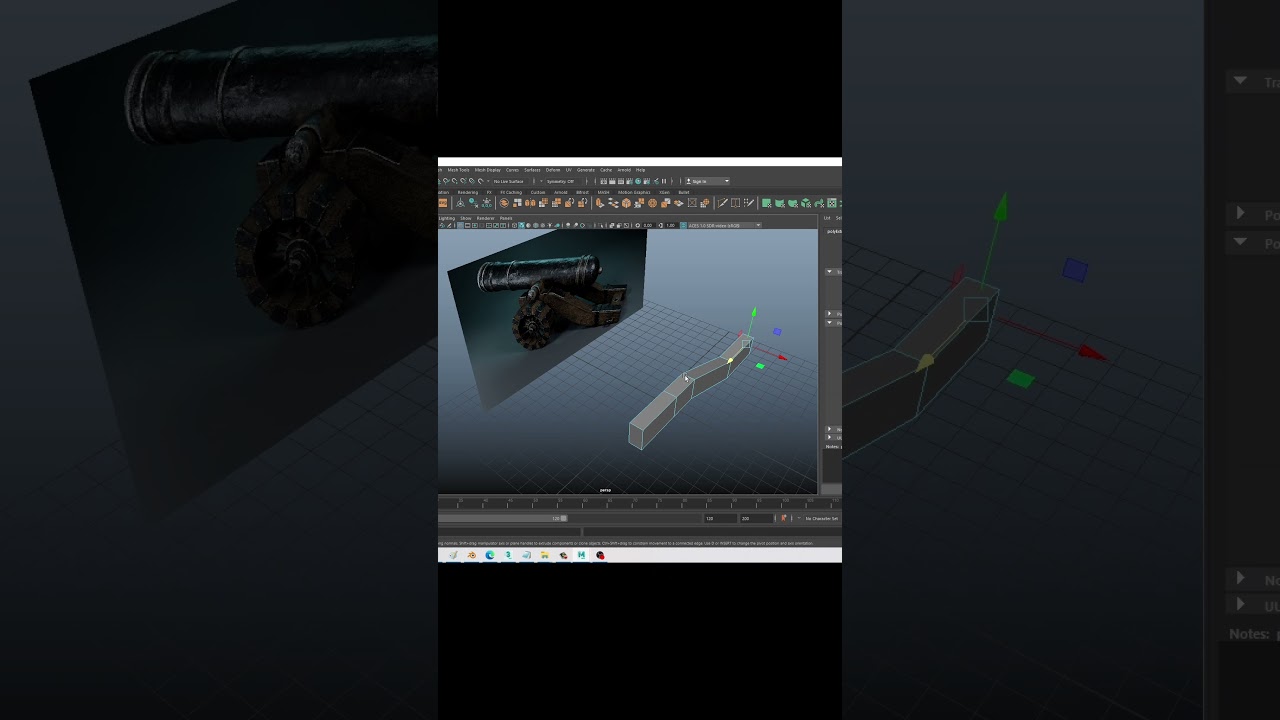This screenshot has height=720, width=1280.
Task: Click the blue plane handle of manipulator
Action: coord(777,331)
